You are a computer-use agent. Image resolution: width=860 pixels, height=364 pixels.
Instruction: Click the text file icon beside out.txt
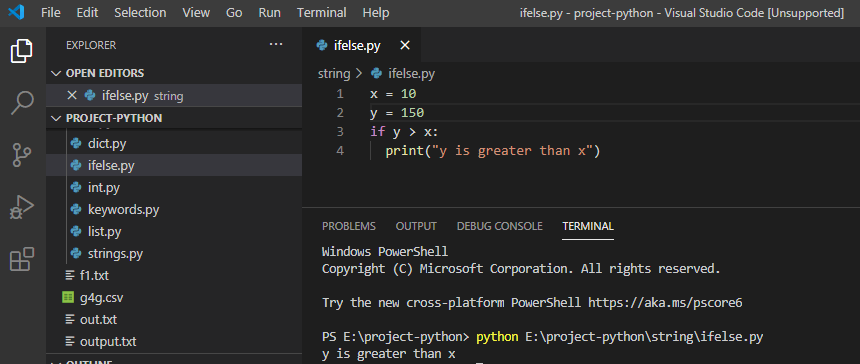(69, 319)
